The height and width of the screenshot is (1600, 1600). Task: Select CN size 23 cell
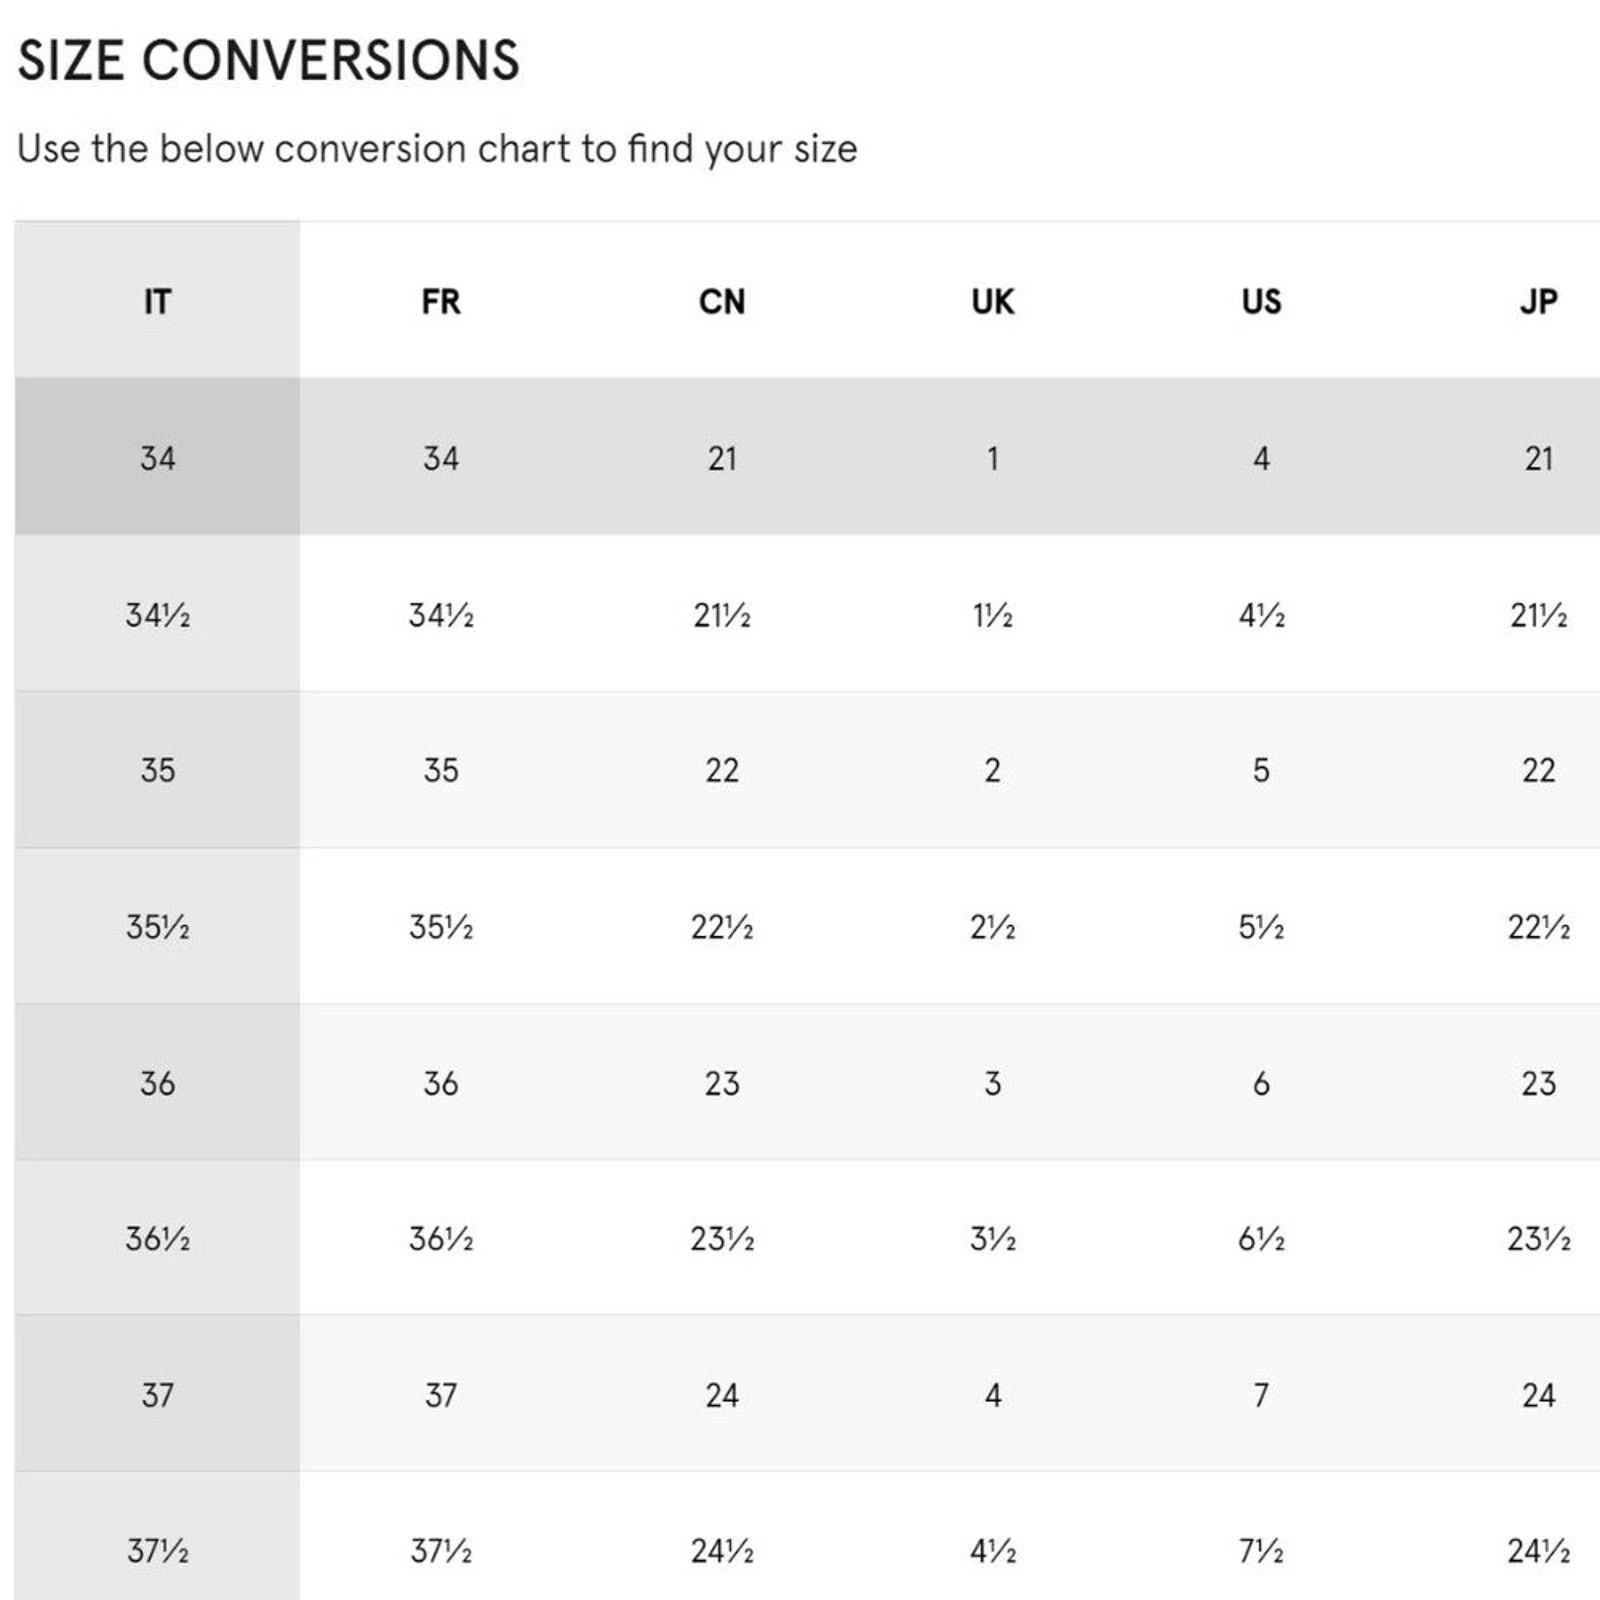[x=722, y=1082]
